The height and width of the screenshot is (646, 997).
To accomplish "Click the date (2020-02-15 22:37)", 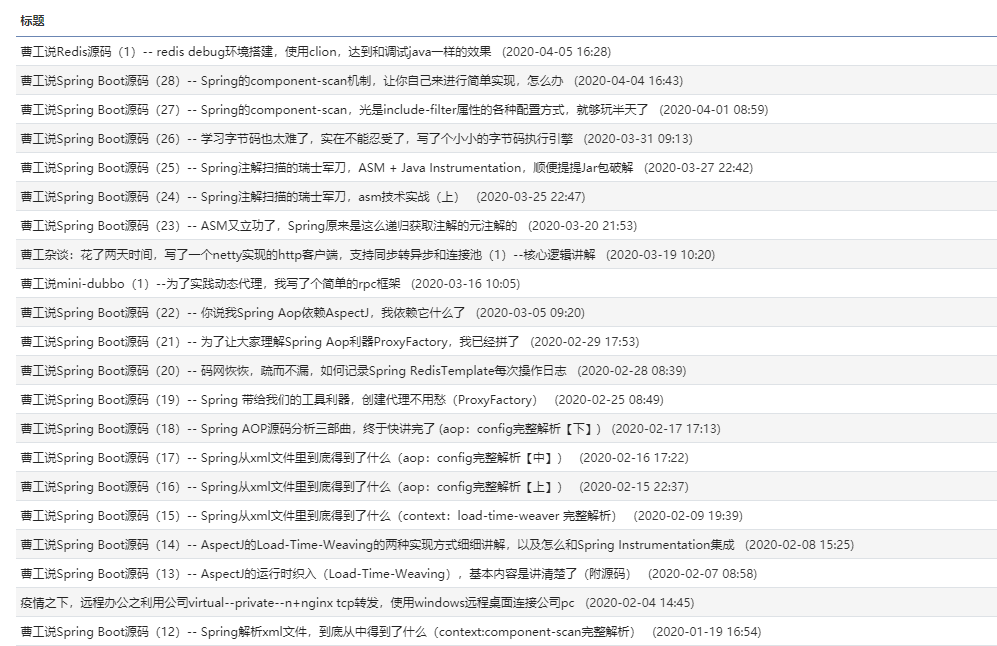I will point(634,487).
